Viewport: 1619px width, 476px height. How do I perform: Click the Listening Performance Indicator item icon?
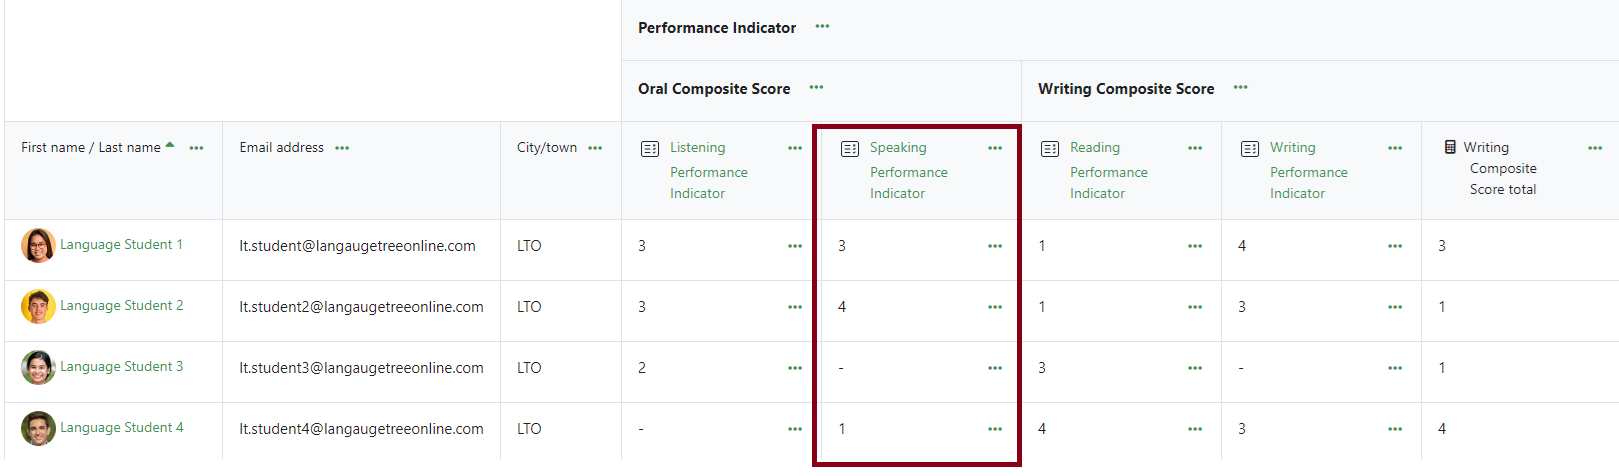point(650,149)
